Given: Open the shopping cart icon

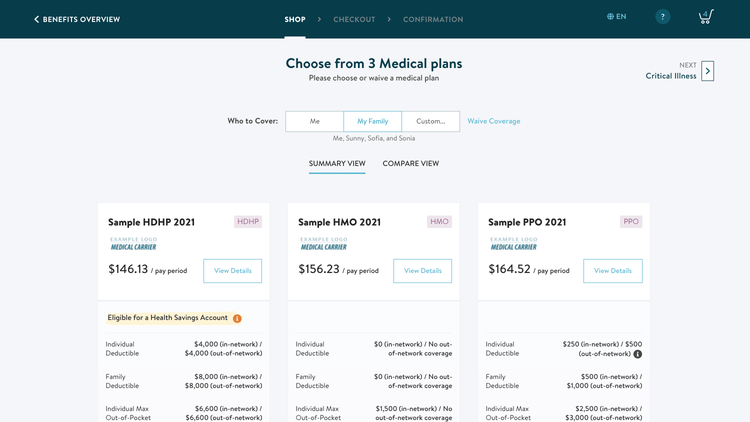Looking at the screenshot, I should [x=706, y=17].
